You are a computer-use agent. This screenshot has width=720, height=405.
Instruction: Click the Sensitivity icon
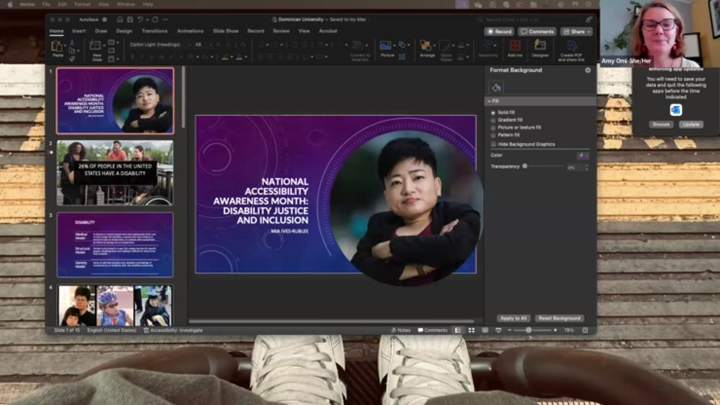(488, 45)
